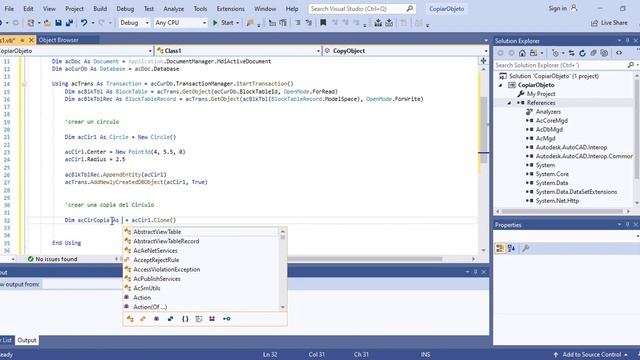Click the Start debugging button
Image resolution: width=640 pixels, height=360 pixels.
223,23
